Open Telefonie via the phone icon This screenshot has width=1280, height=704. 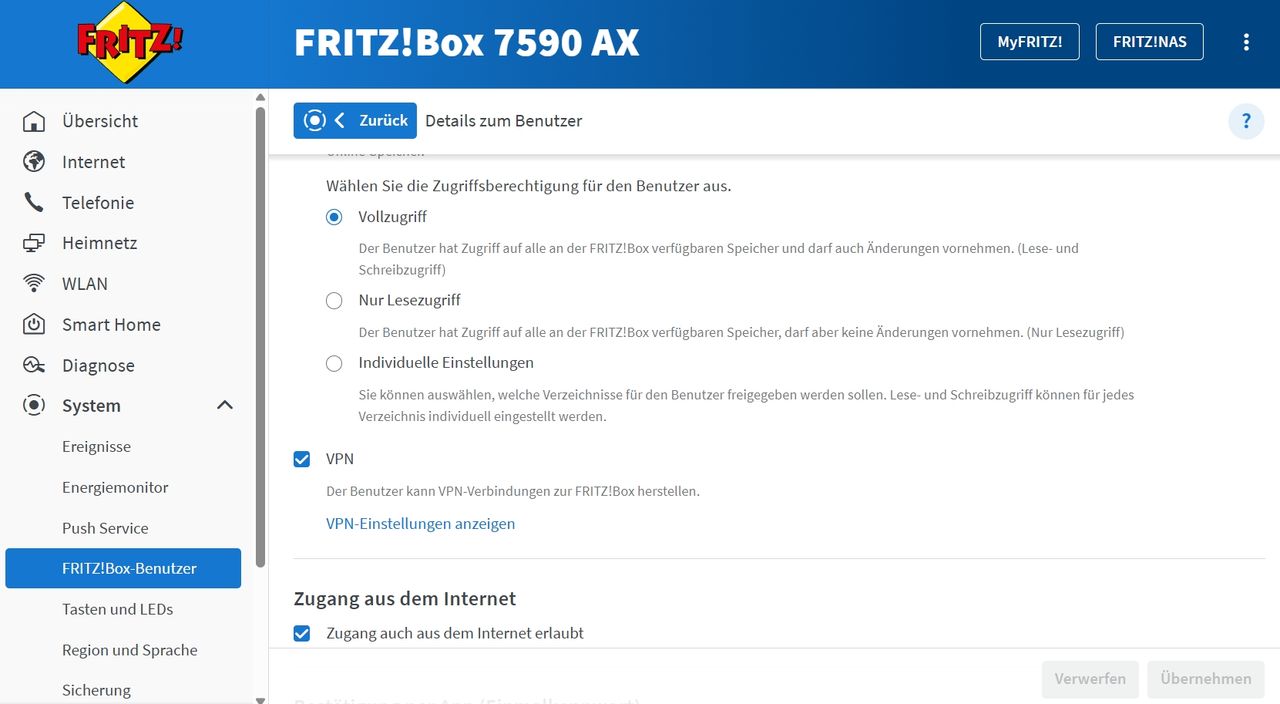tap(34, 203)
